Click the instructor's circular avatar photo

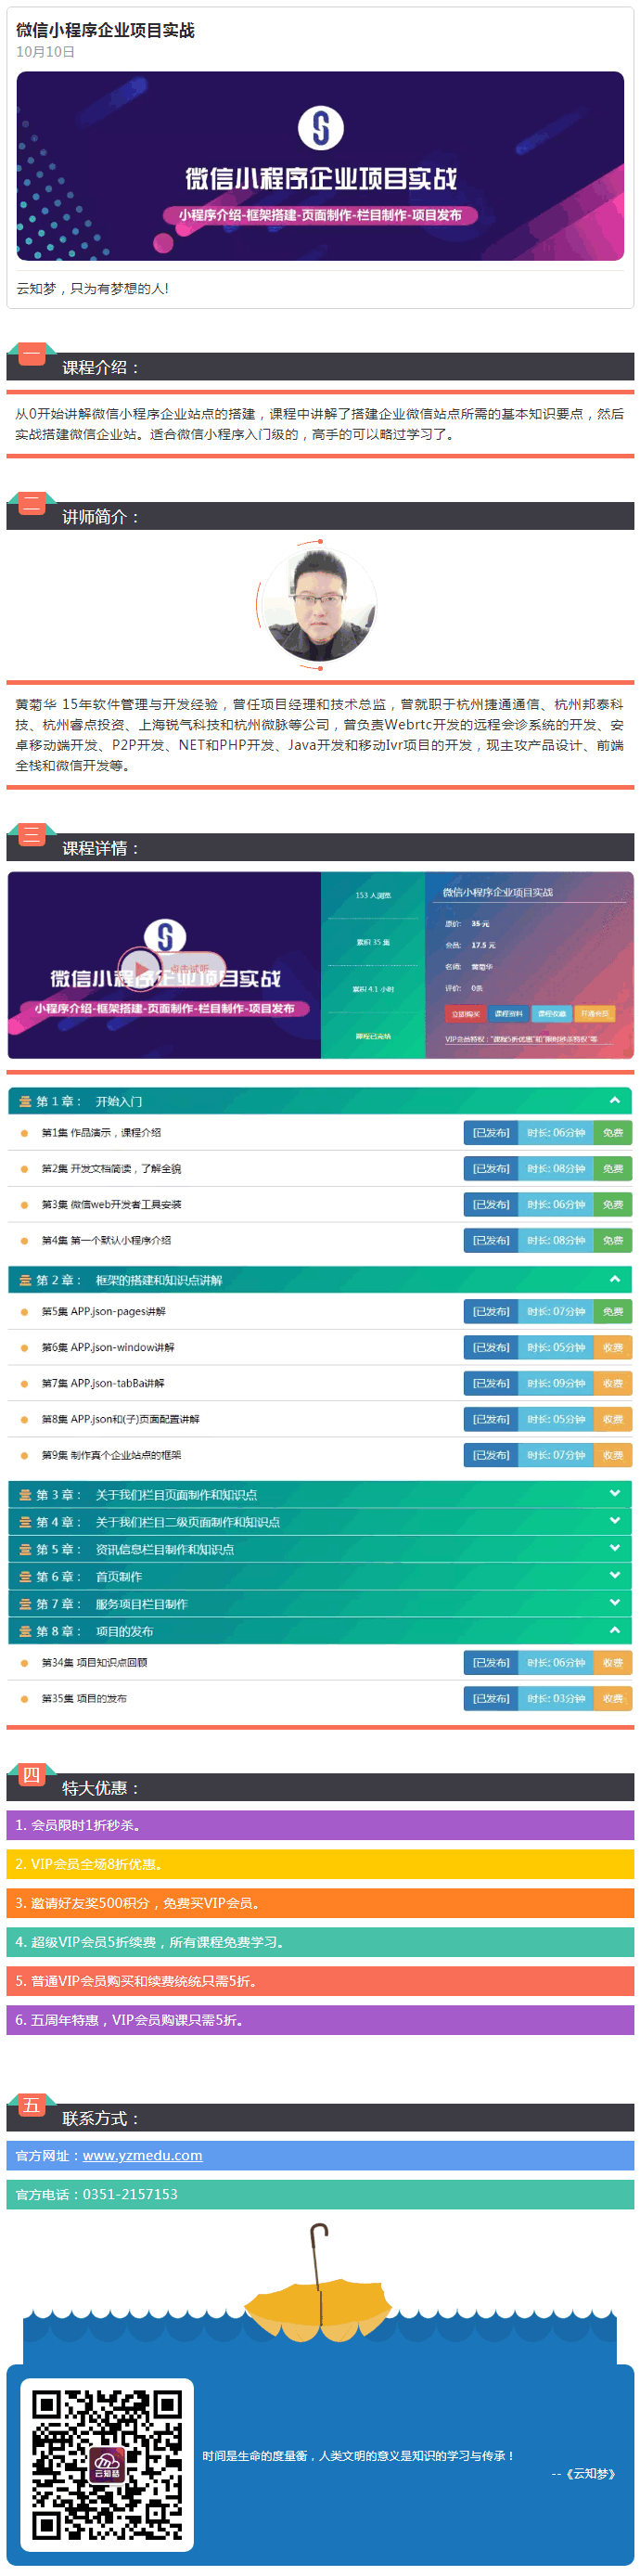point(320,605)
